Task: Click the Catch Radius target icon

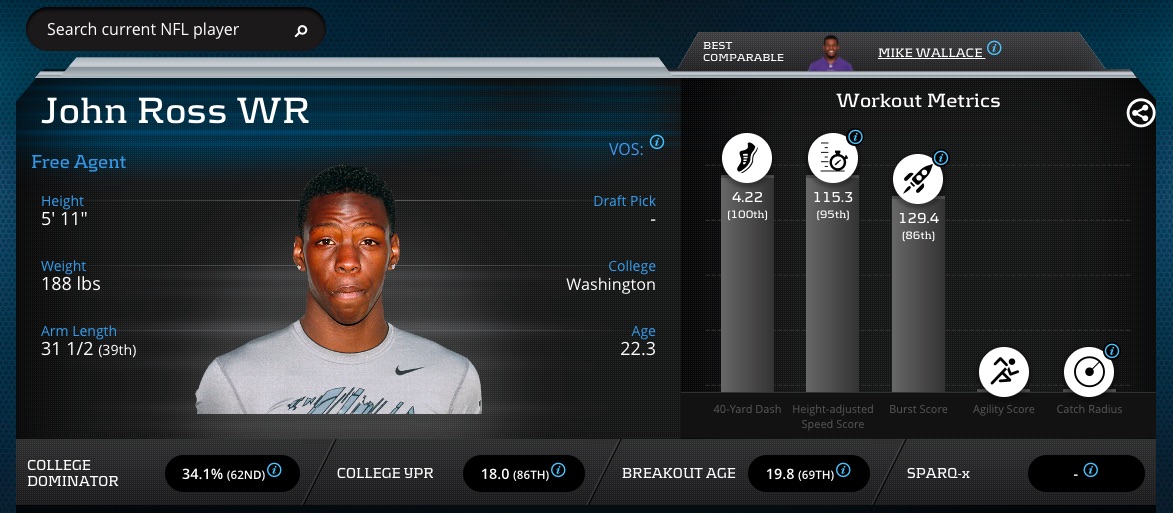Action: tap(1089, 371)
